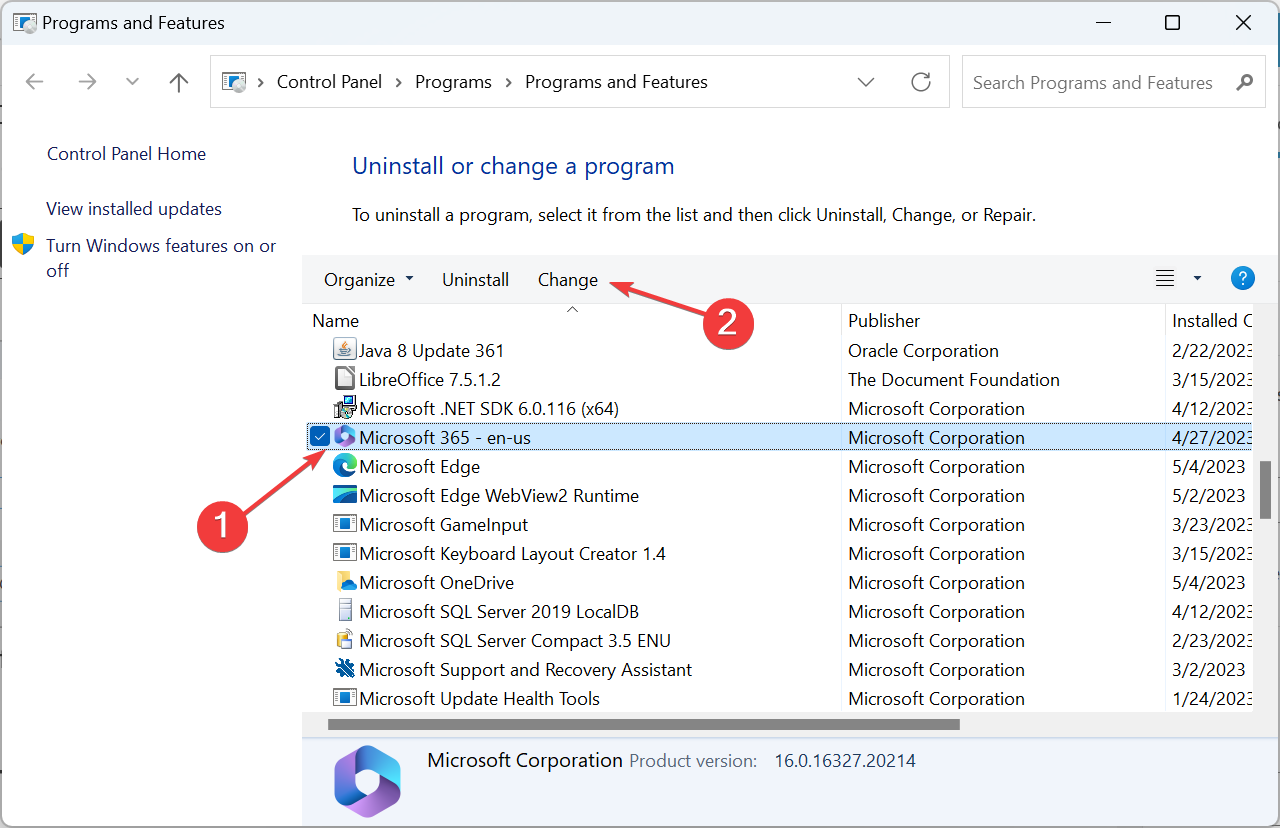Select Microsoft Edge entry name
The width and height of the screenshot is (1280, 828).
tap(420, 467)
